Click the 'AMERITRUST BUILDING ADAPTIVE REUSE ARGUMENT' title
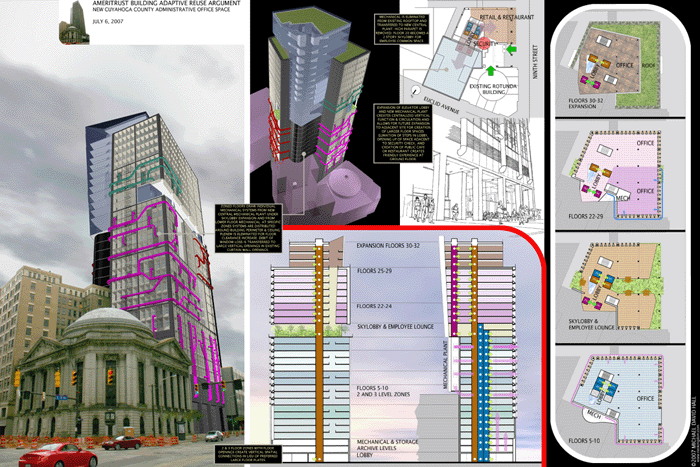The width and height of the screenshot is (700, 467). click(x=166, y=3)
